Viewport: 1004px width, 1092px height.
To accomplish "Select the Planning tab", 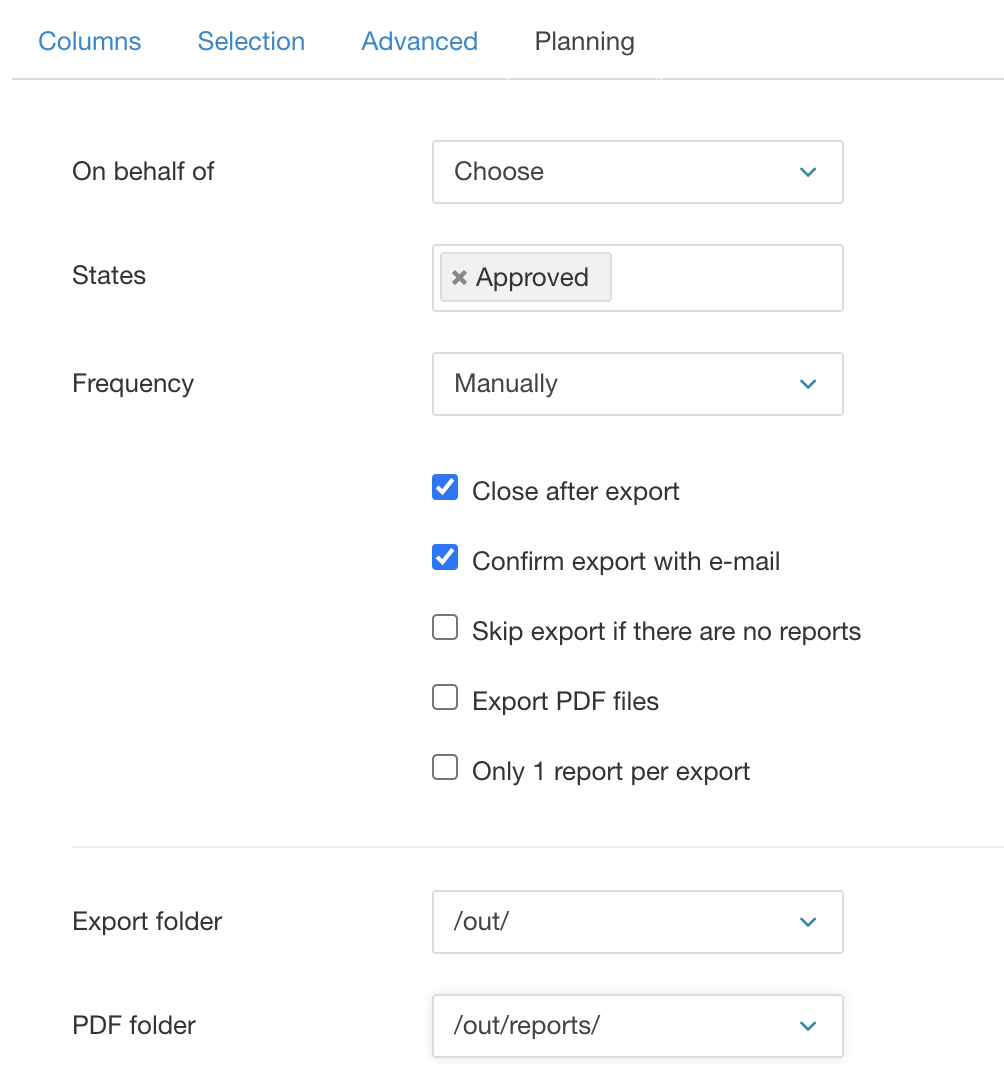I will [585, 42].
